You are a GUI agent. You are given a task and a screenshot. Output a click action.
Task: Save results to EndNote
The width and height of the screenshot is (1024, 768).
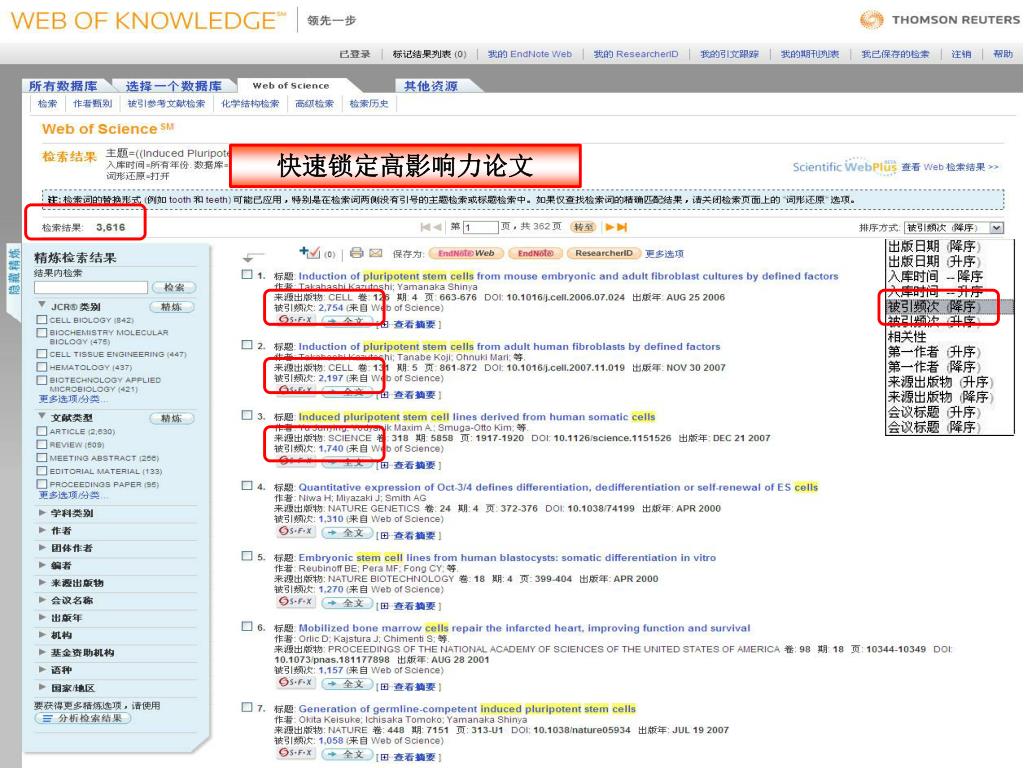click(x=535, y=253)
